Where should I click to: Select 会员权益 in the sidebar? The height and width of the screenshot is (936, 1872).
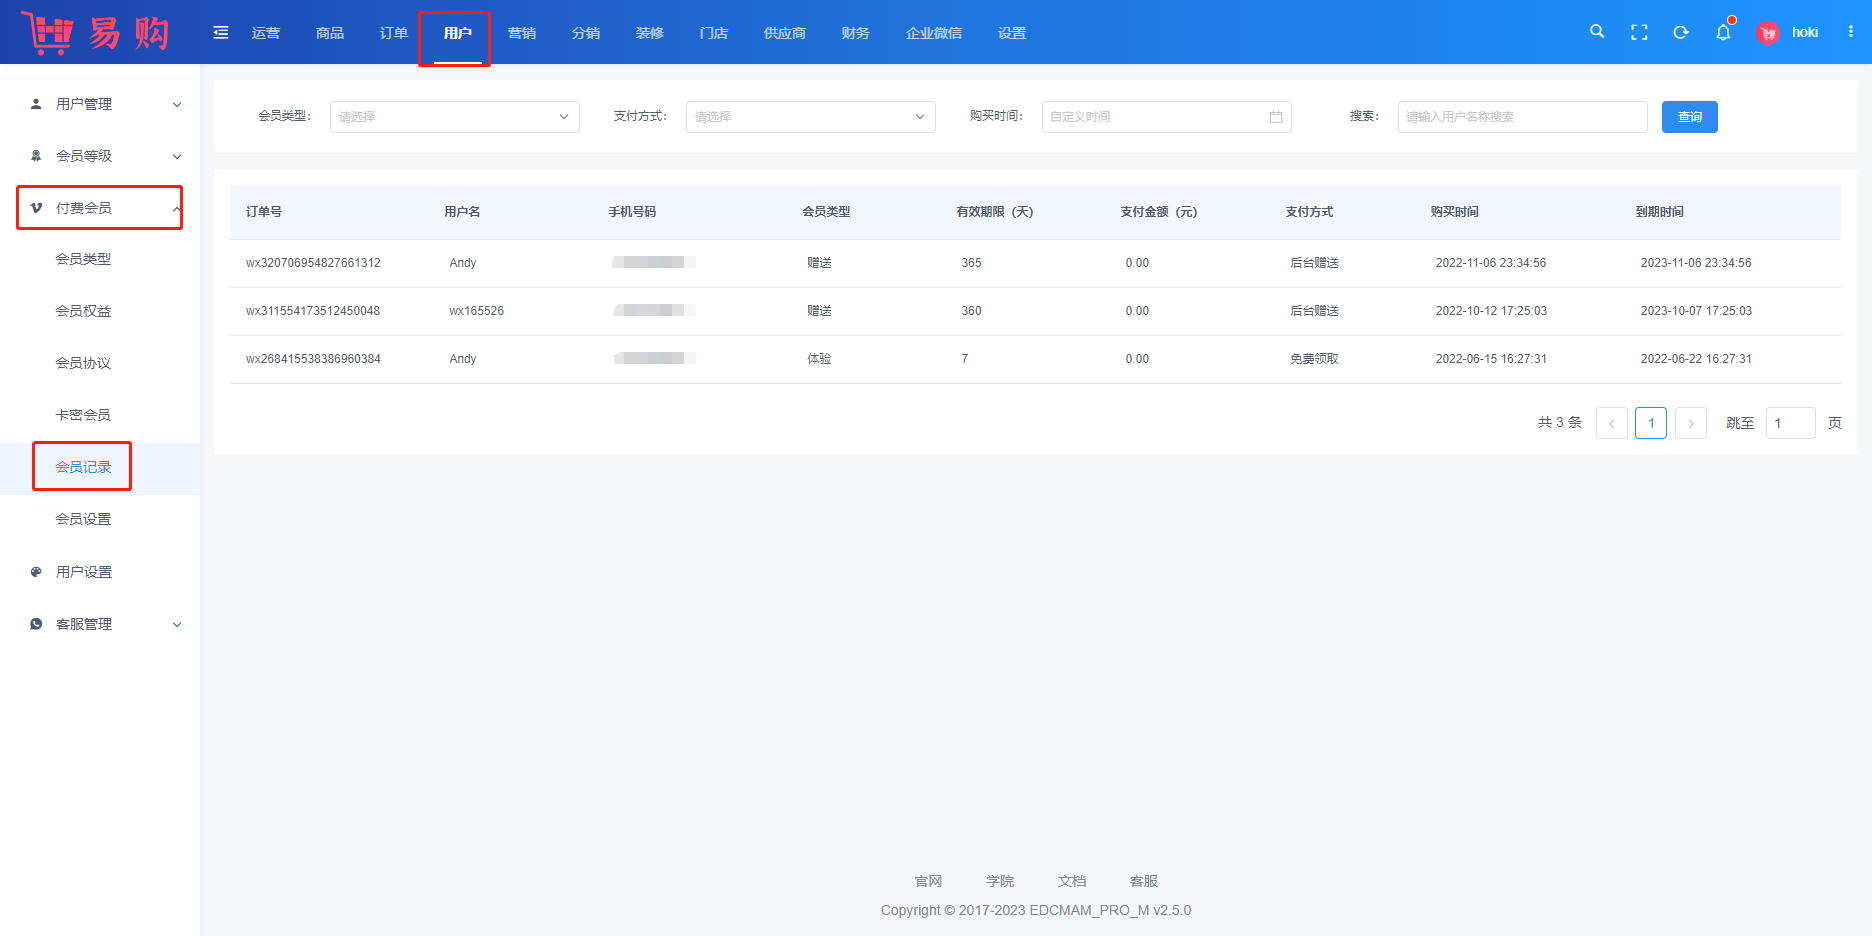(83, 311)
